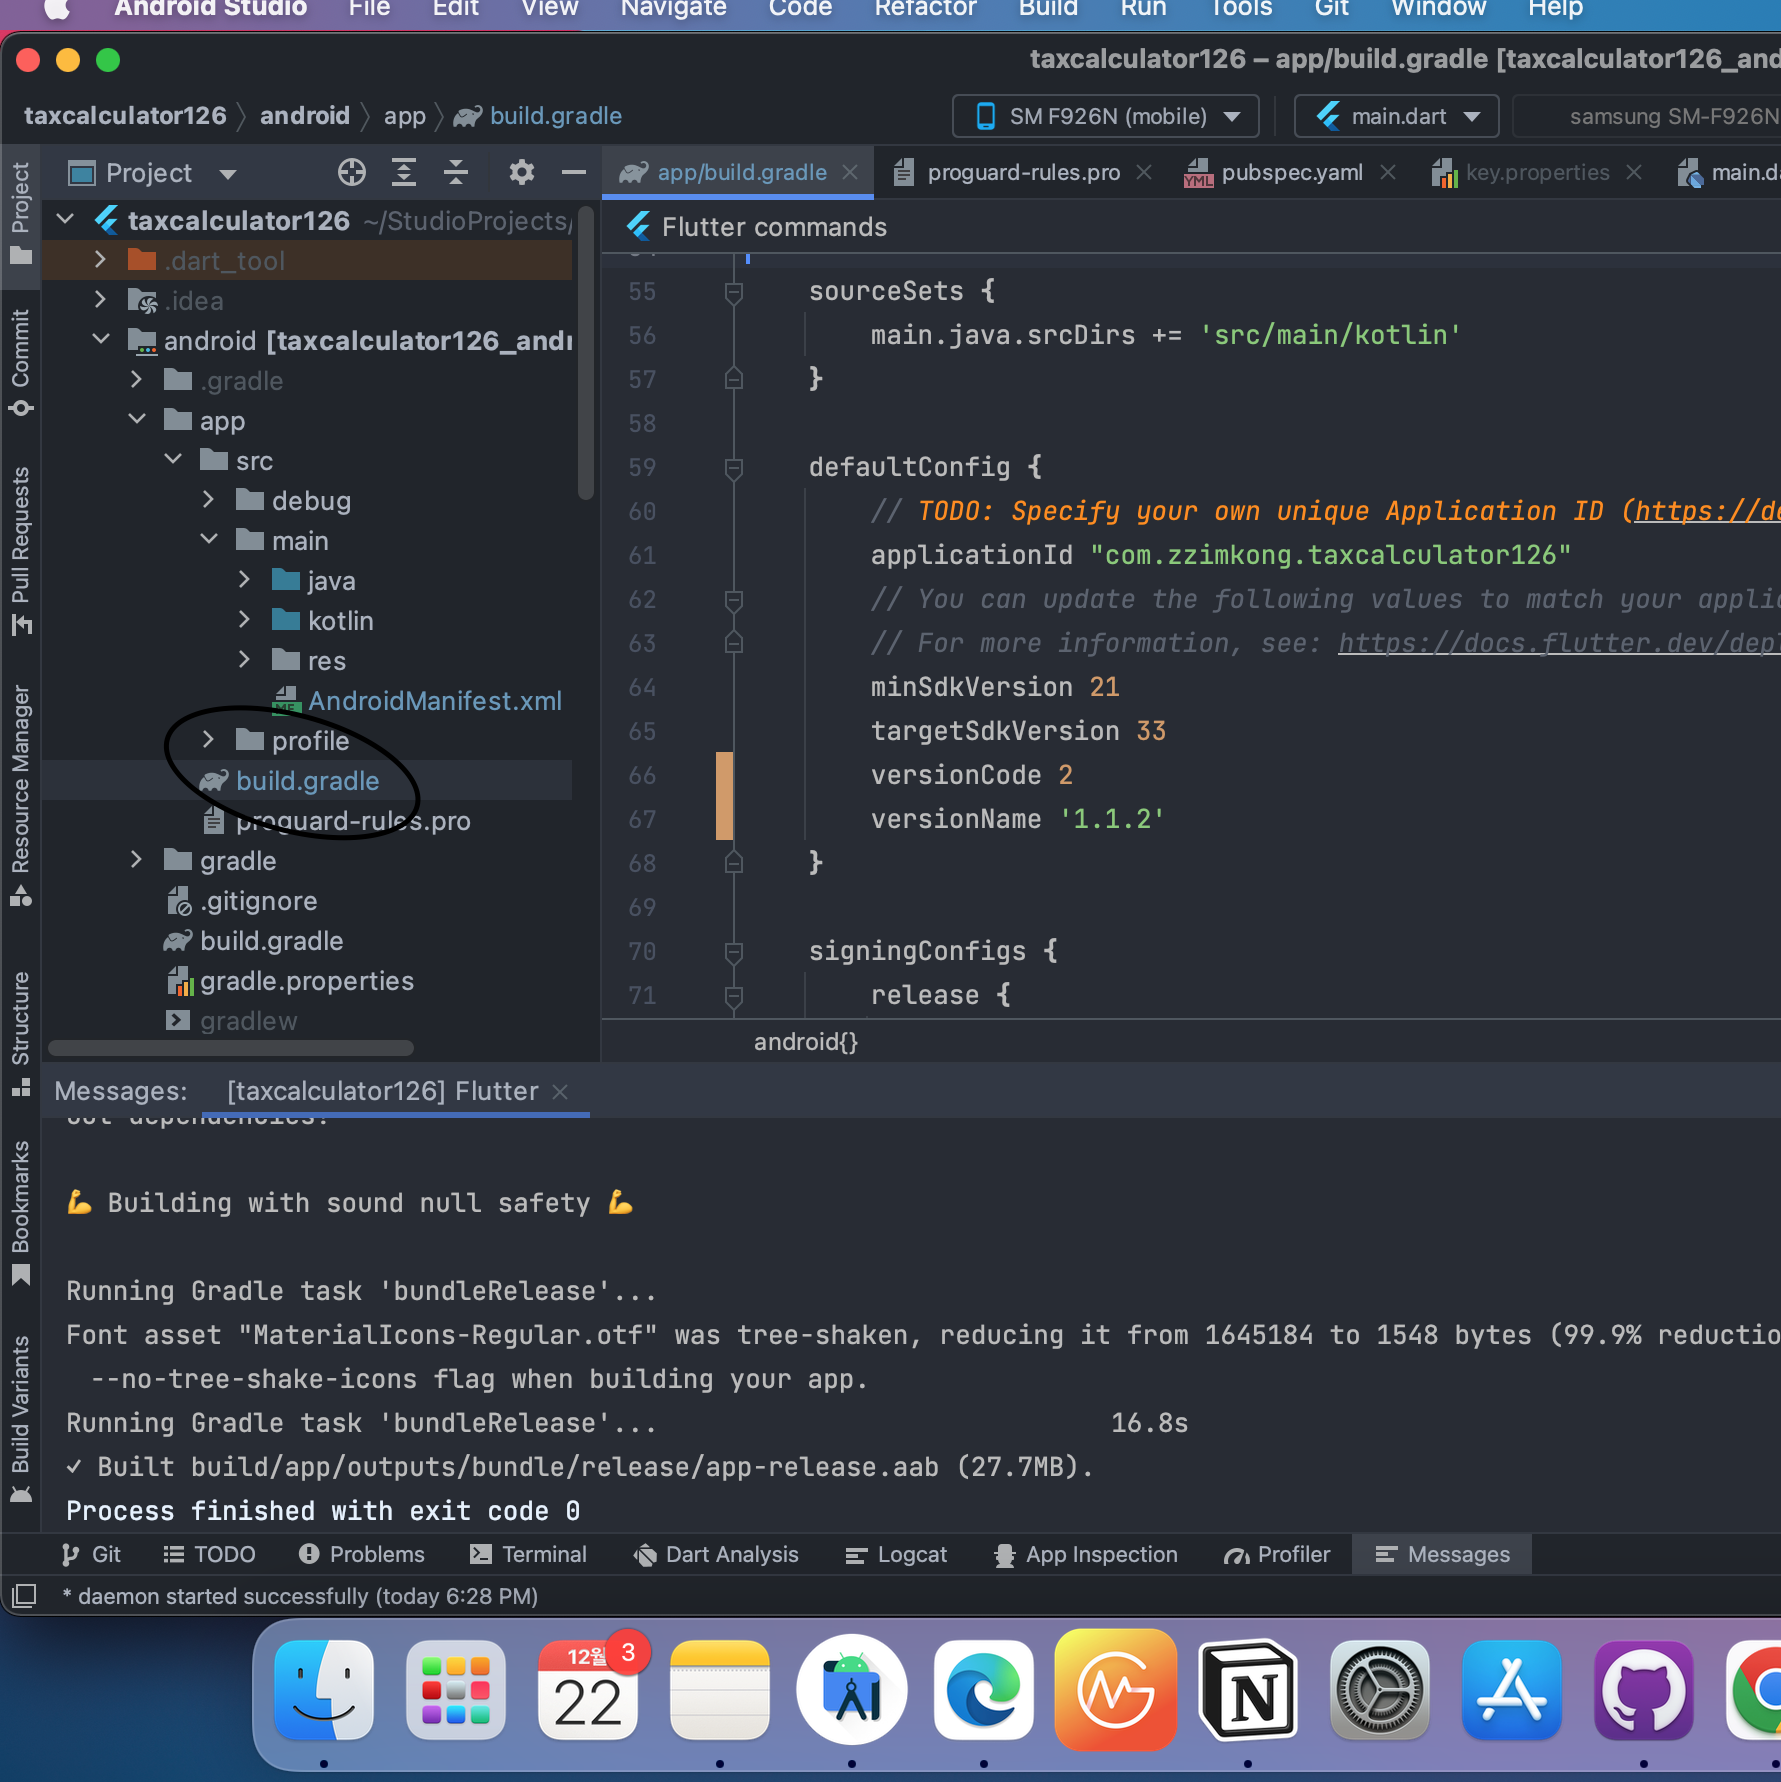Open the Build Variants tool window
Viewport: 1781px width, 1782px height.
click(x=21, y=1419)
